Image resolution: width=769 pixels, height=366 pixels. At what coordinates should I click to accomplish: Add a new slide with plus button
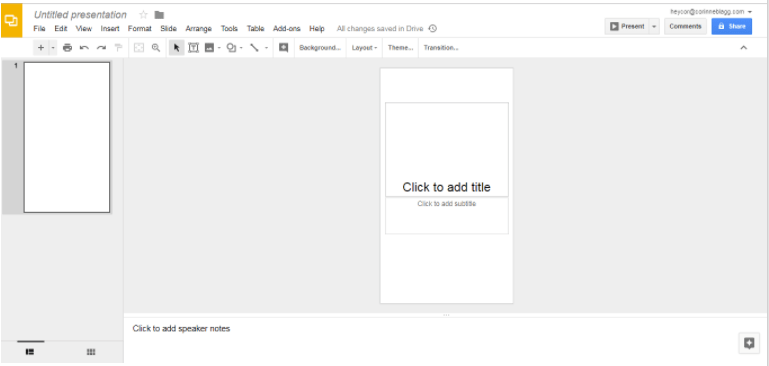coord(41,48)
